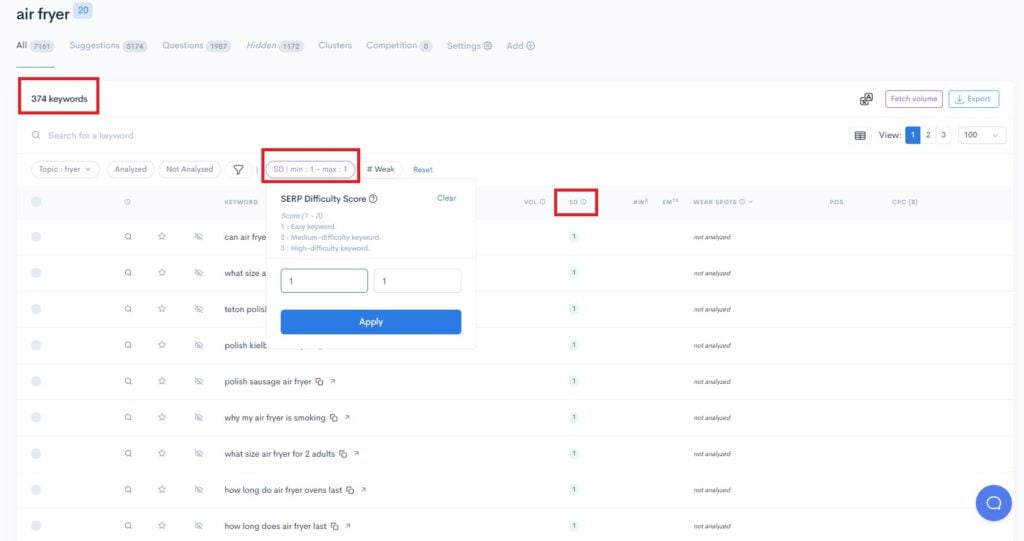The width and height of the screenshot is (1024, 541).
Task: Star the 'polish sausage air fryer' keyword
Action: [161, 381]
